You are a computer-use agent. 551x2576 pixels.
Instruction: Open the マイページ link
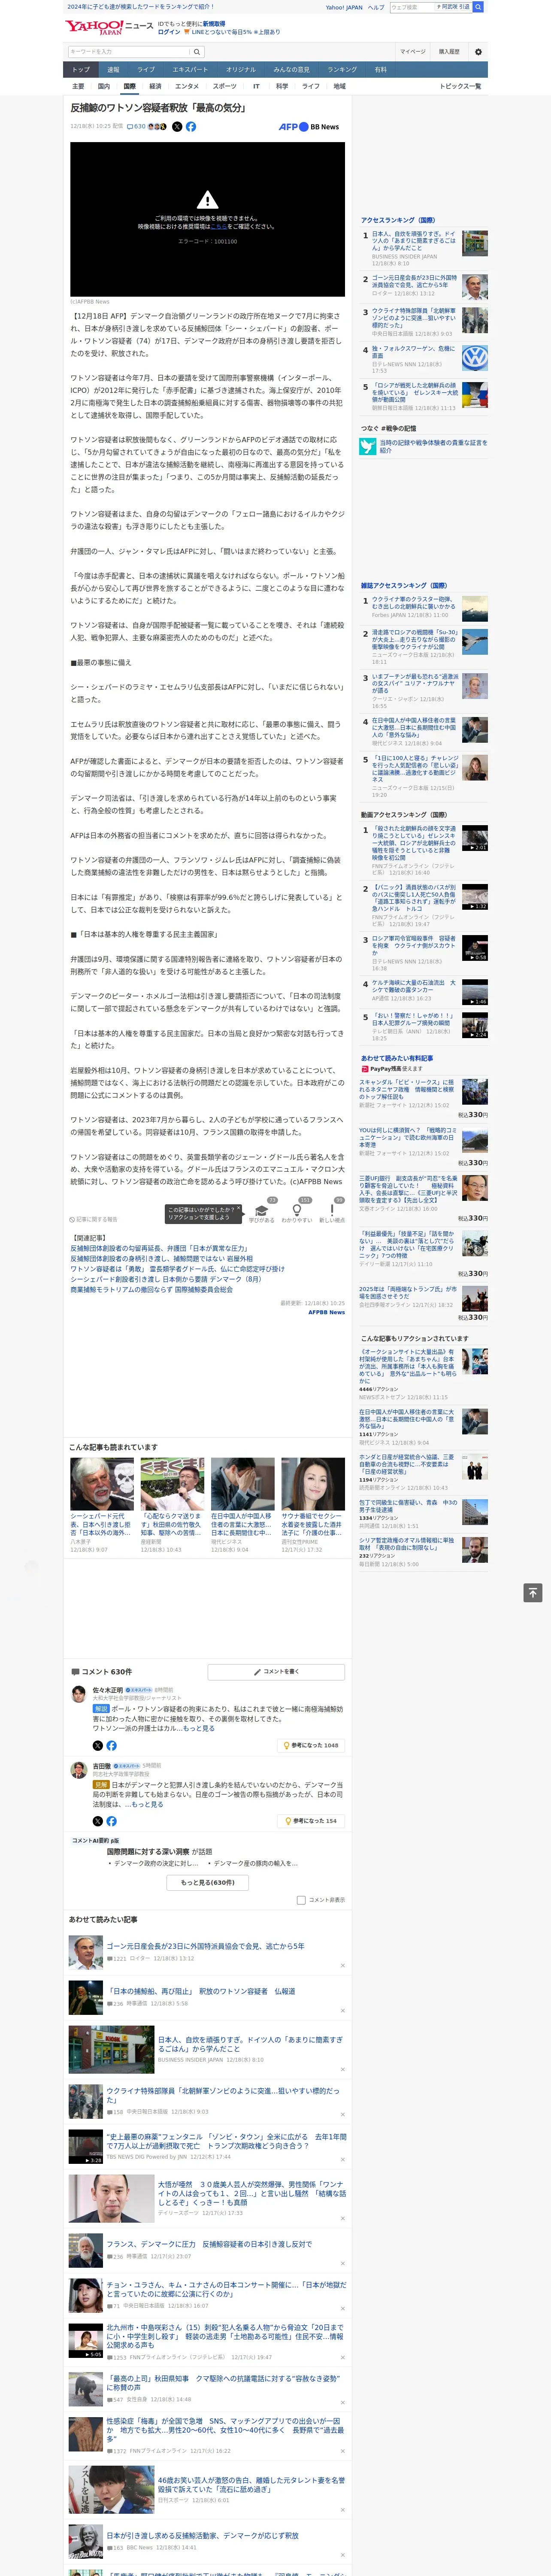412,52
